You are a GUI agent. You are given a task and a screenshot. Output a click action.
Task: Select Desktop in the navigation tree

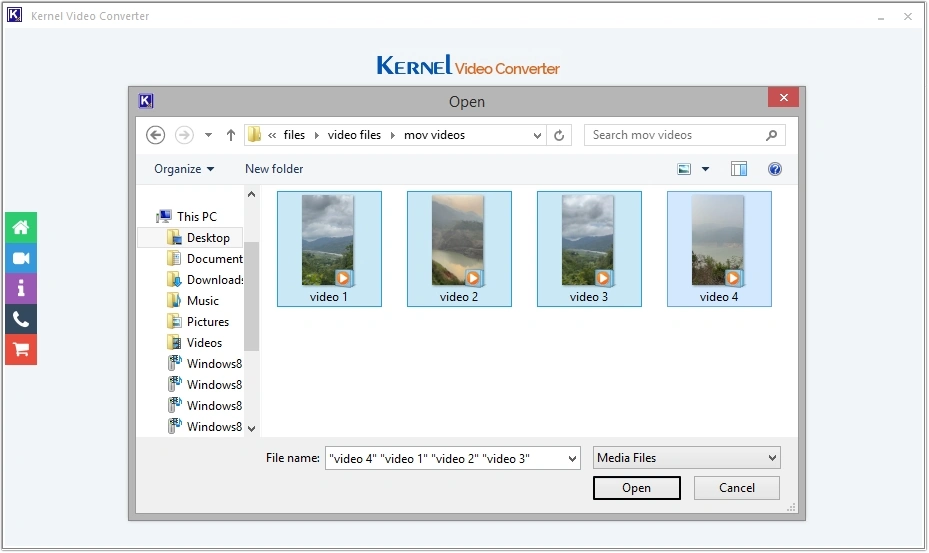tap(208, 238)
